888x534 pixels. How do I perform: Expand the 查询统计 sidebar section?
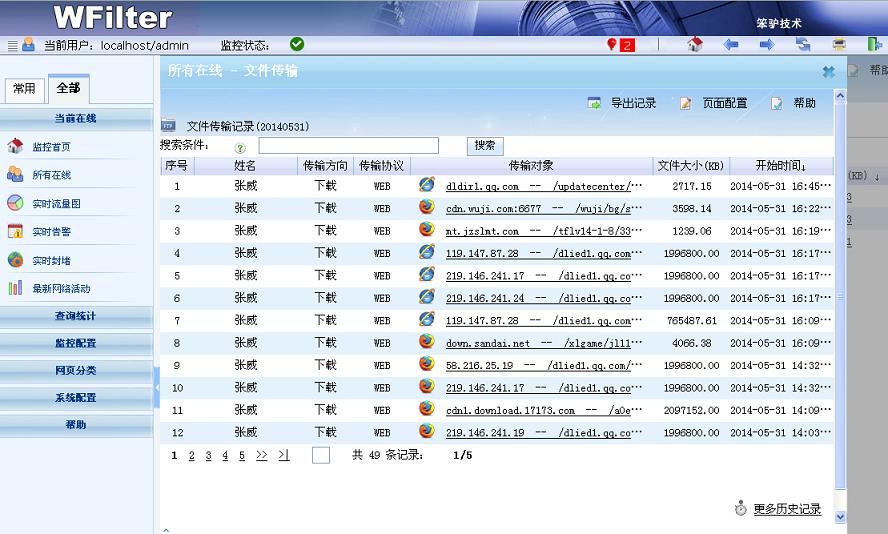click(76, 316)
